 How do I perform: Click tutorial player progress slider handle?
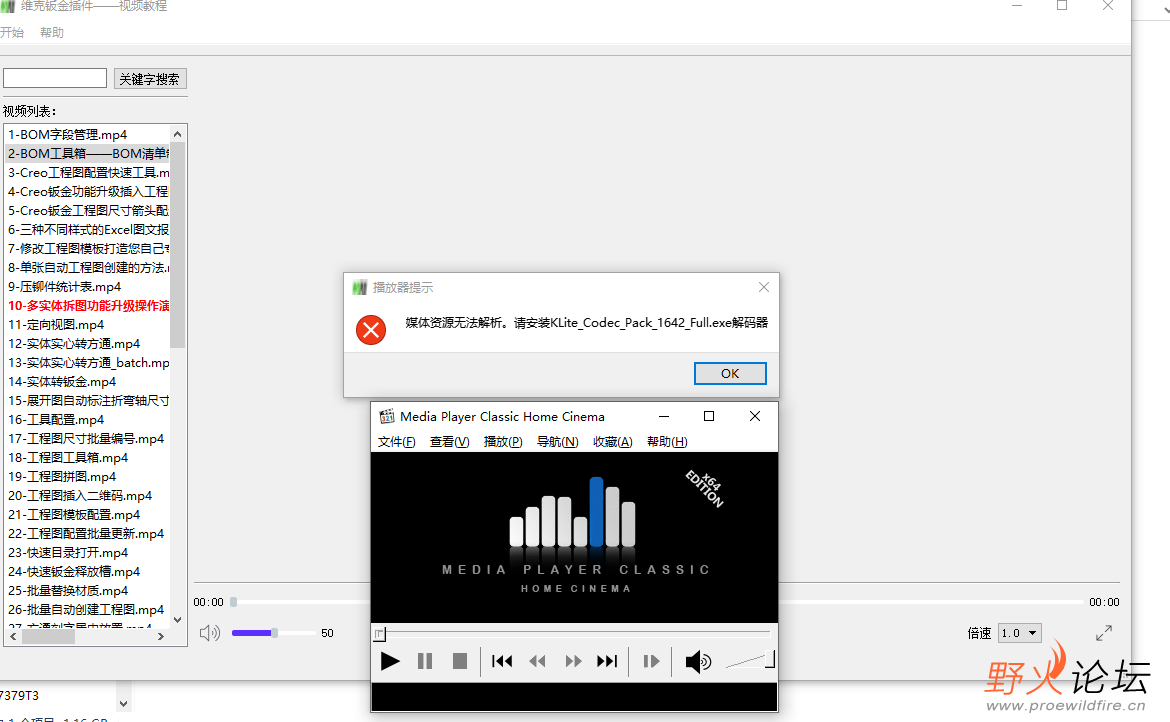(234, 602)
